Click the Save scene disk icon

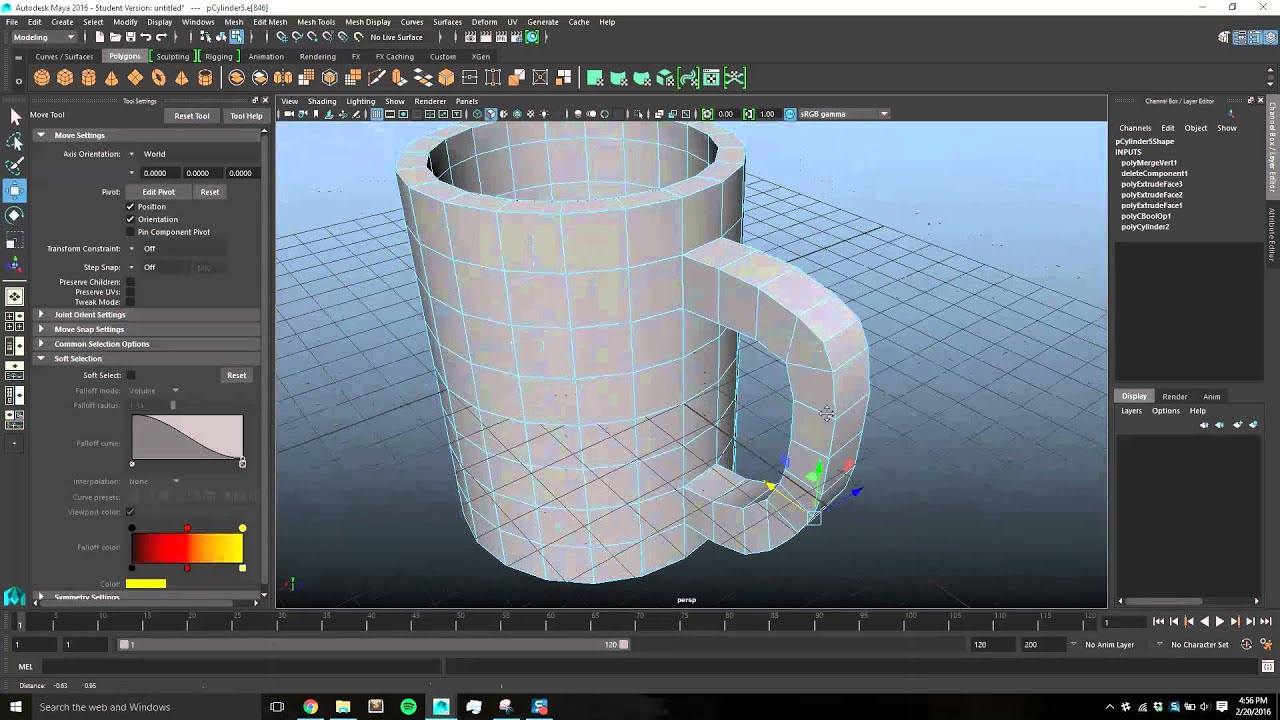click(x=130, y=37)
